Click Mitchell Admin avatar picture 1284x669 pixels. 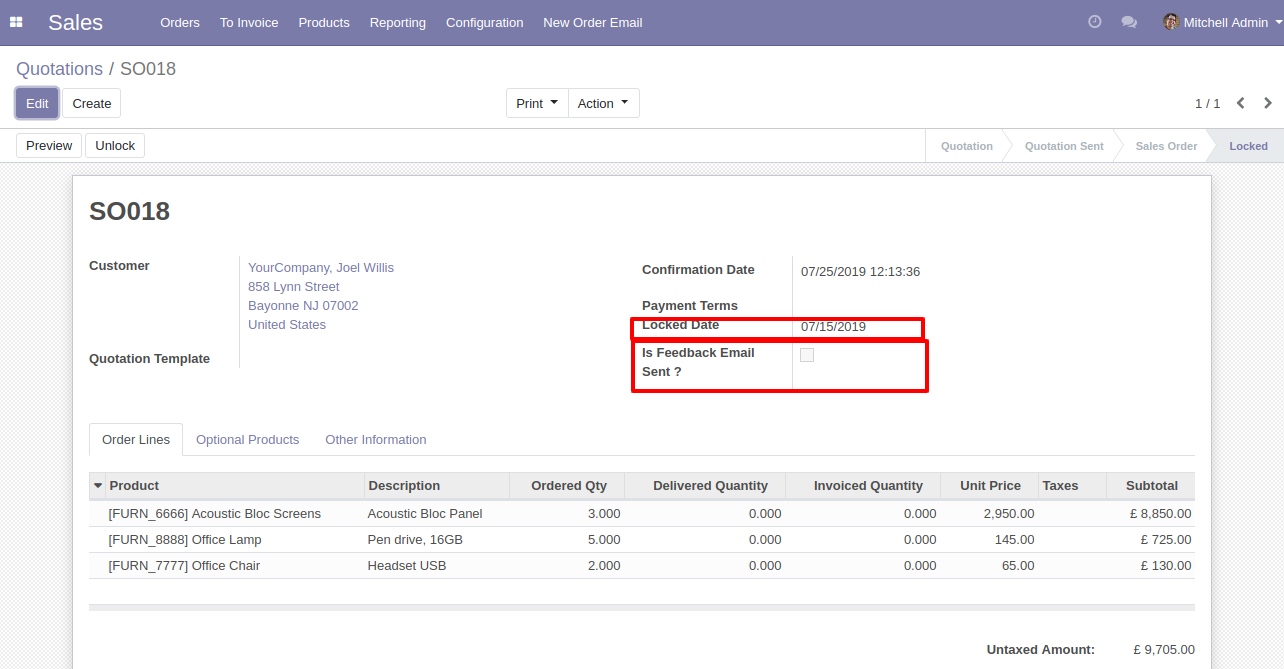click(x=1171, y=22)
